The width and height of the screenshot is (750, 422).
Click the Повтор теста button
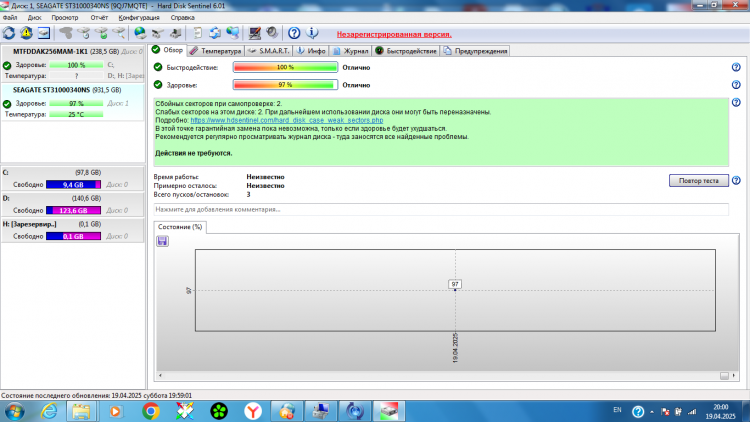click(699, 180)
